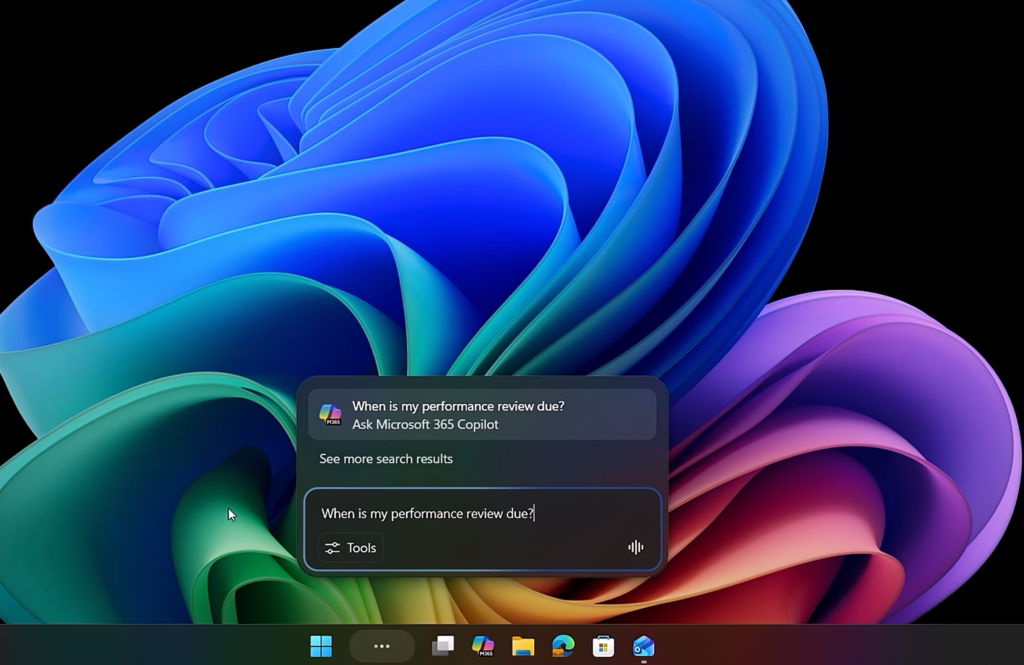Viewport: 1024px width, 665px height.
Task: Click the query text input field
Action: pyautogui.click(x=483, y=513)
